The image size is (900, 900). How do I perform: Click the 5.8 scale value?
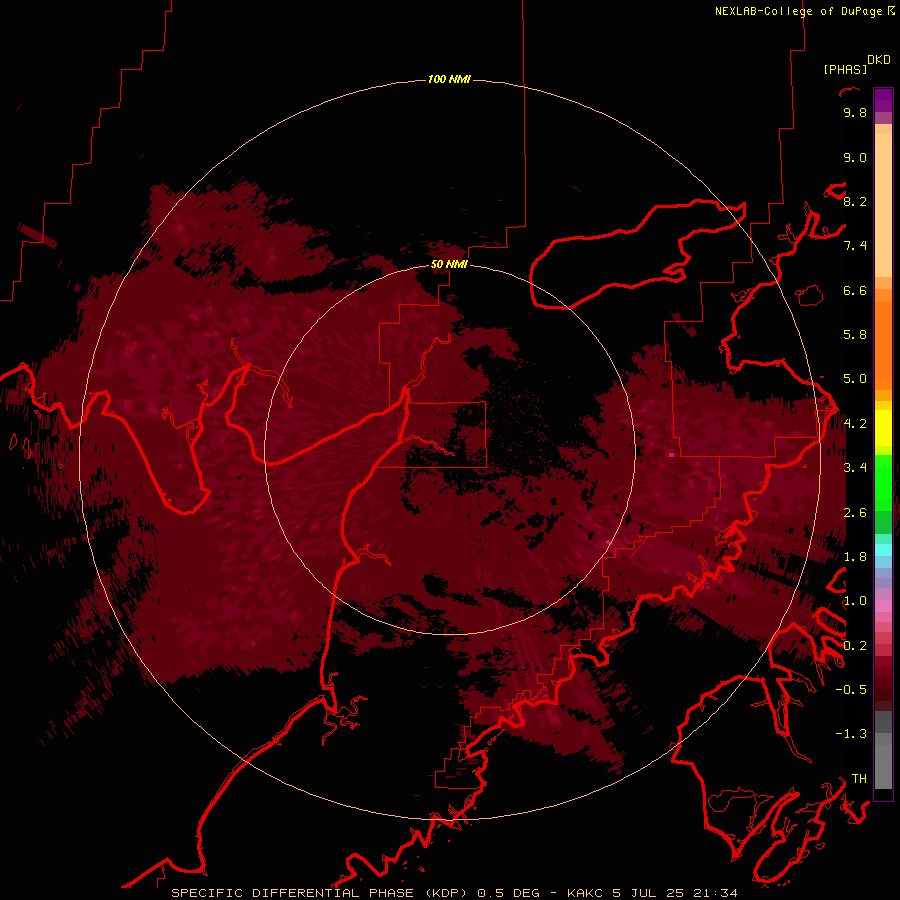855,335
